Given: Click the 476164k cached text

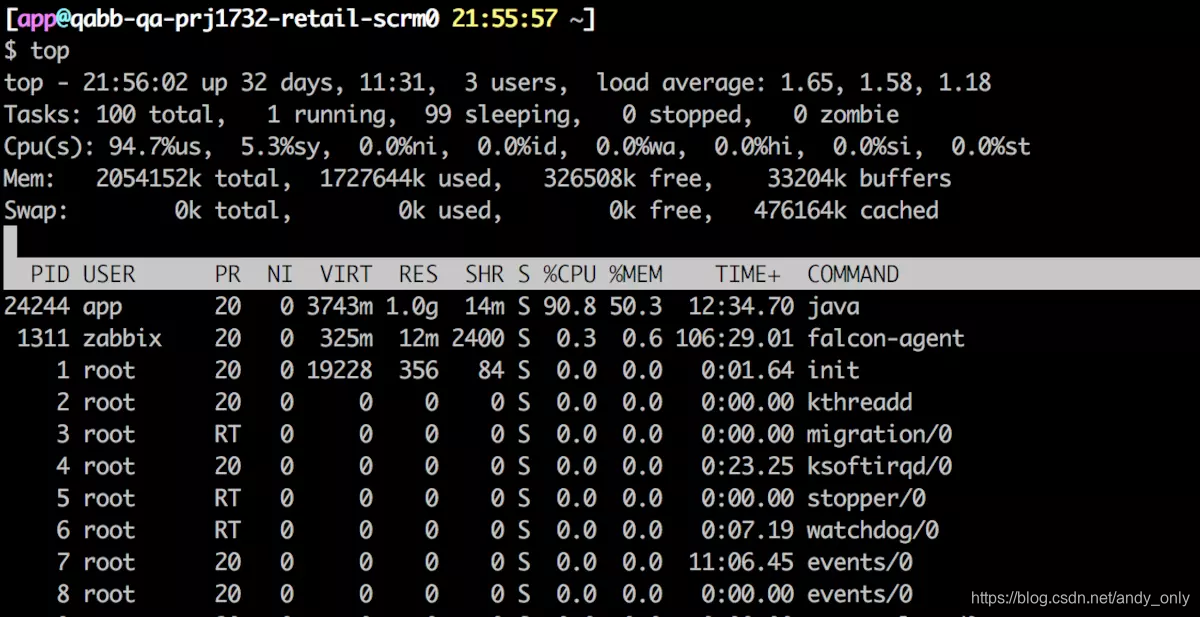Looking at the screenshot, I should (846, 210).
